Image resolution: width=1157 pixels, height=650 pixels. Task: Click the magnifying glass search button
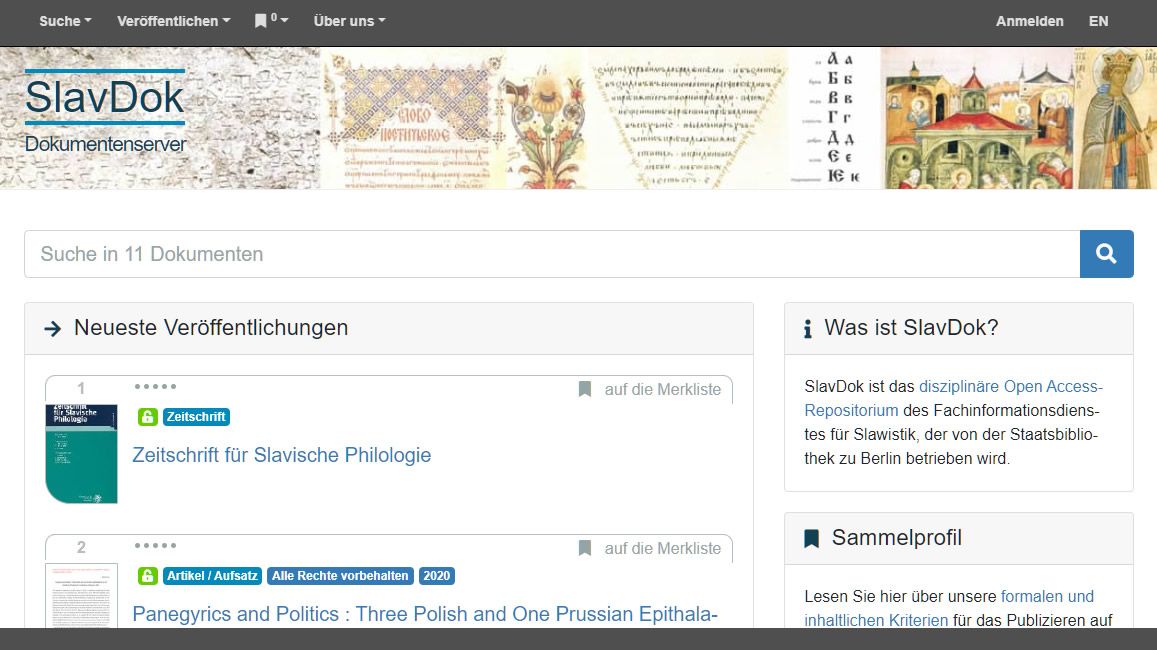click(1106, 254)
